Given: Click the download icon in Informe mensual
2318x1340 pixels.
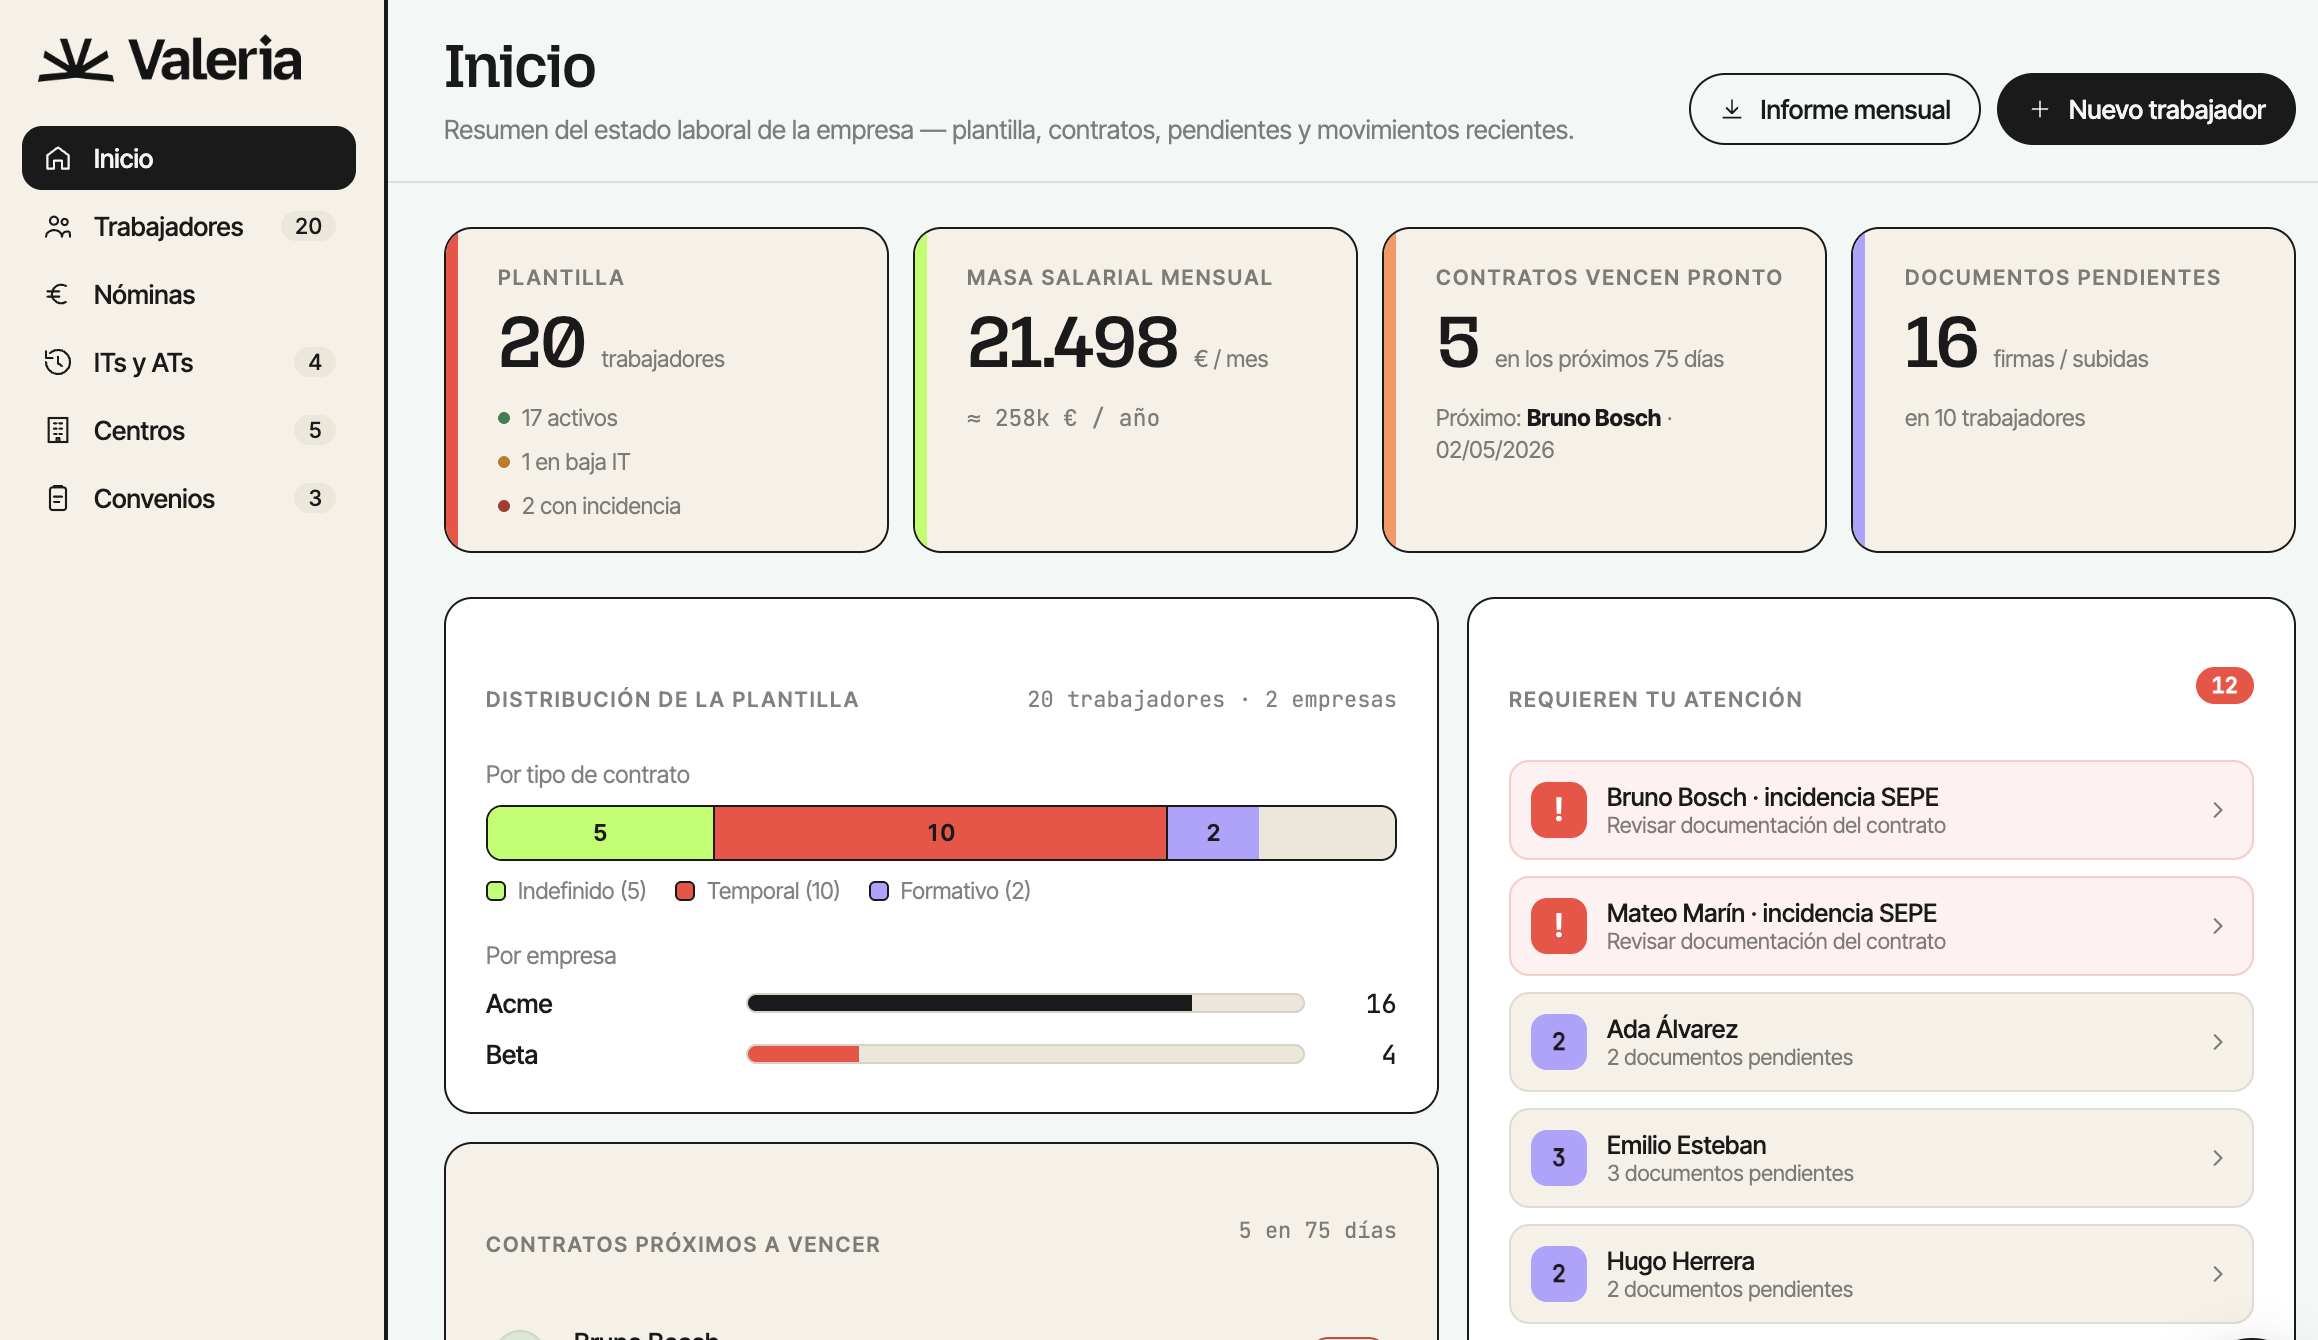Looking at the screenshot, I should [1732, 109].
